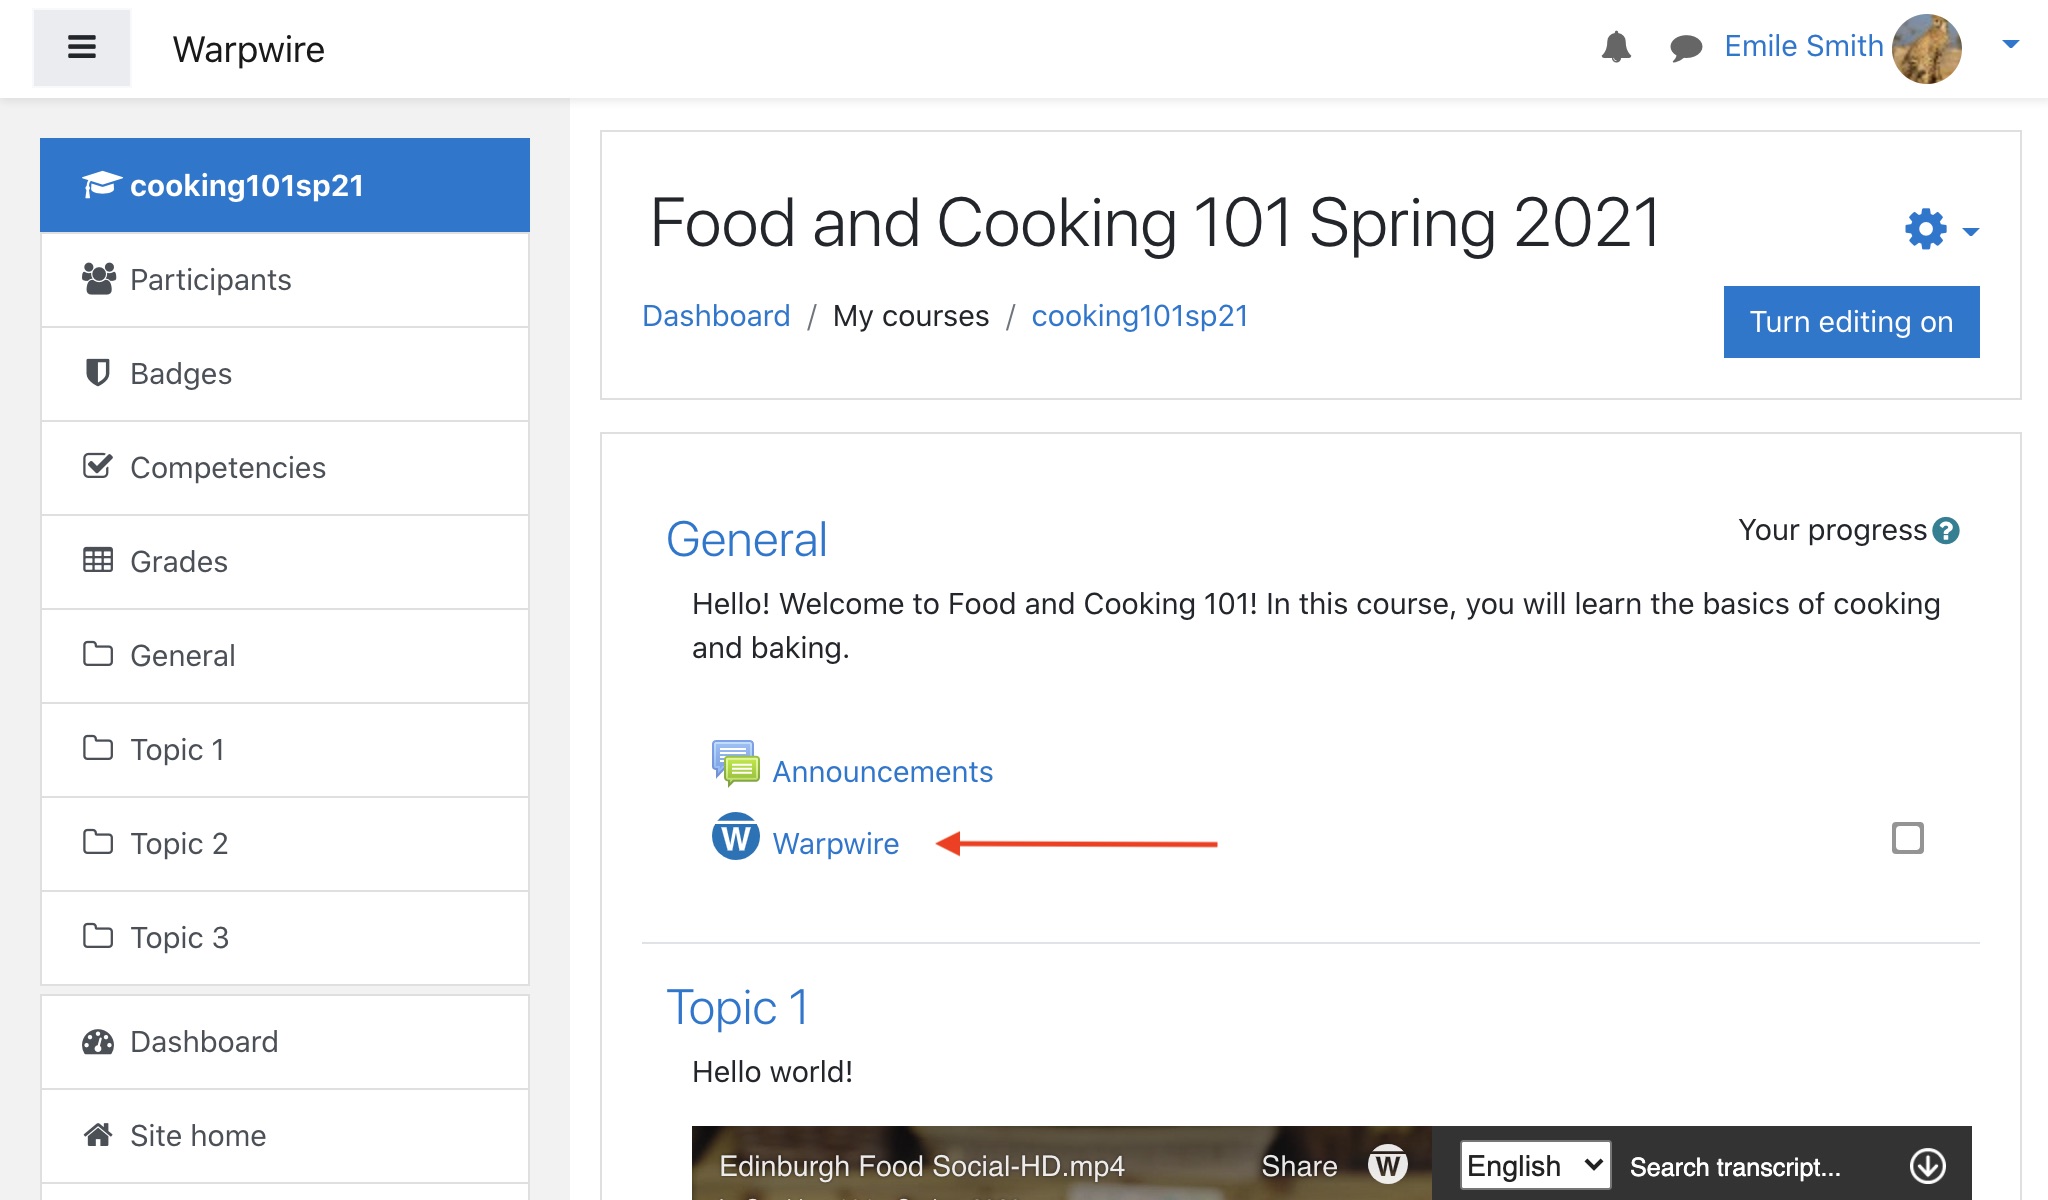Screen dimensions: 2048x1200
Task: Open Grades in the sidebar
Action: point(285,562)
